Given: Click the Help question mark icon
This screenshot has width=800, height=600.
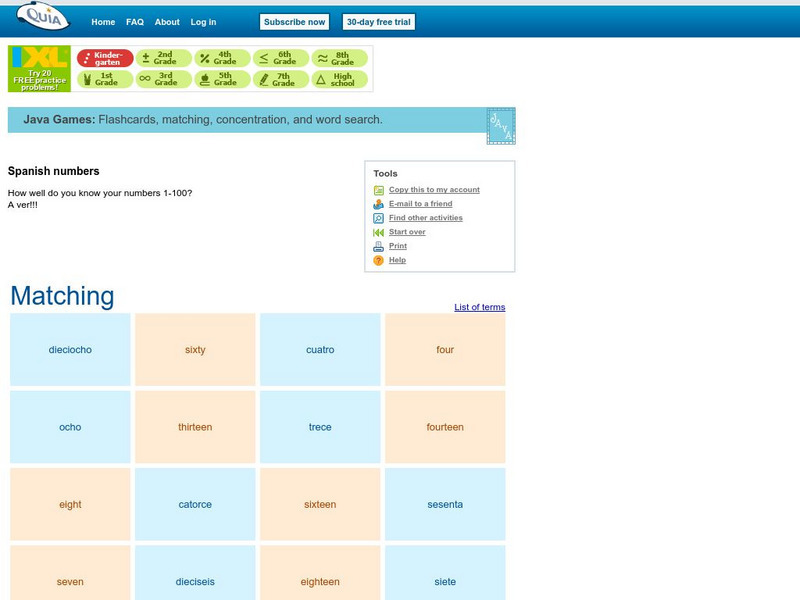Looking at the screenshot, I should coord(378,261).
